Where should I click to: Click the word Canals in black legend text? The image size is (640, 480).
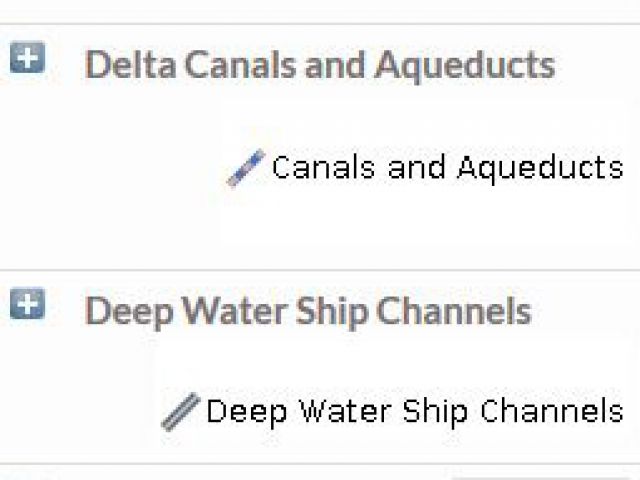(x=323, y=167)
